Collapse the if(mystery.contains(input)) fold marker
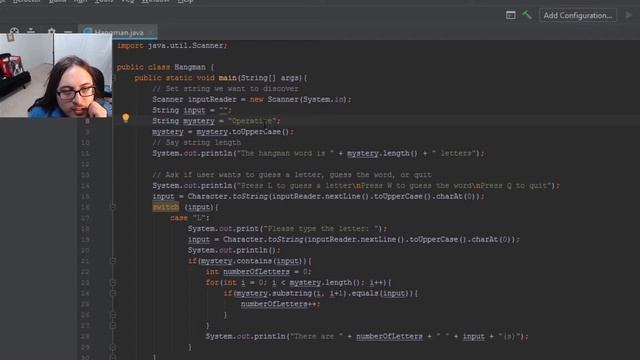 tap(113, 261)
